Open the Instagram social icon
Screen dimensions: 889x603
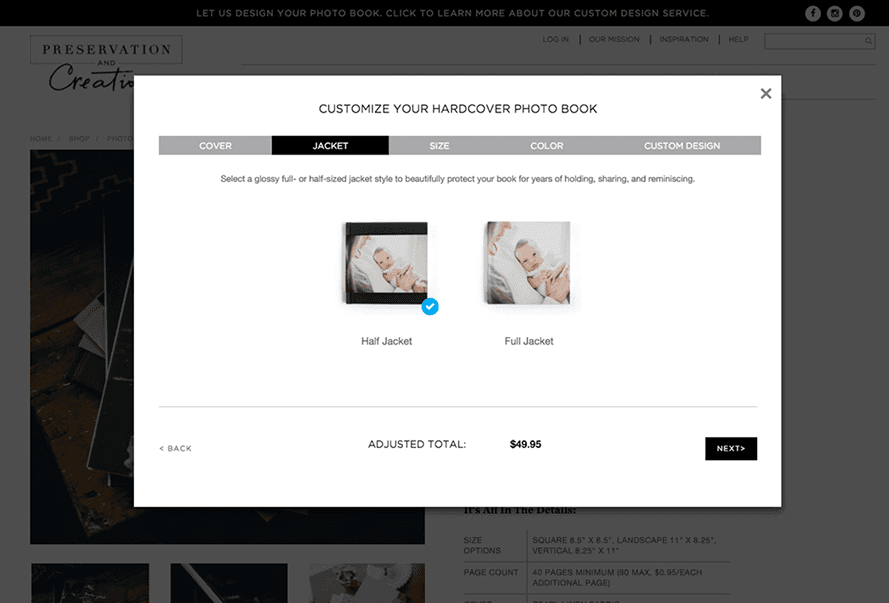835,13
